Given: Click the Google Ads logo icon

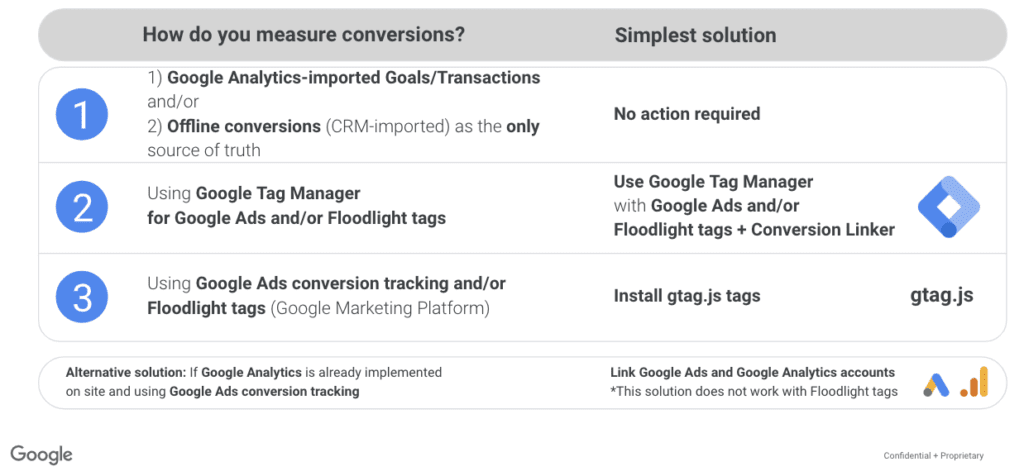Looking at the screenshot, I should (937, 384).
